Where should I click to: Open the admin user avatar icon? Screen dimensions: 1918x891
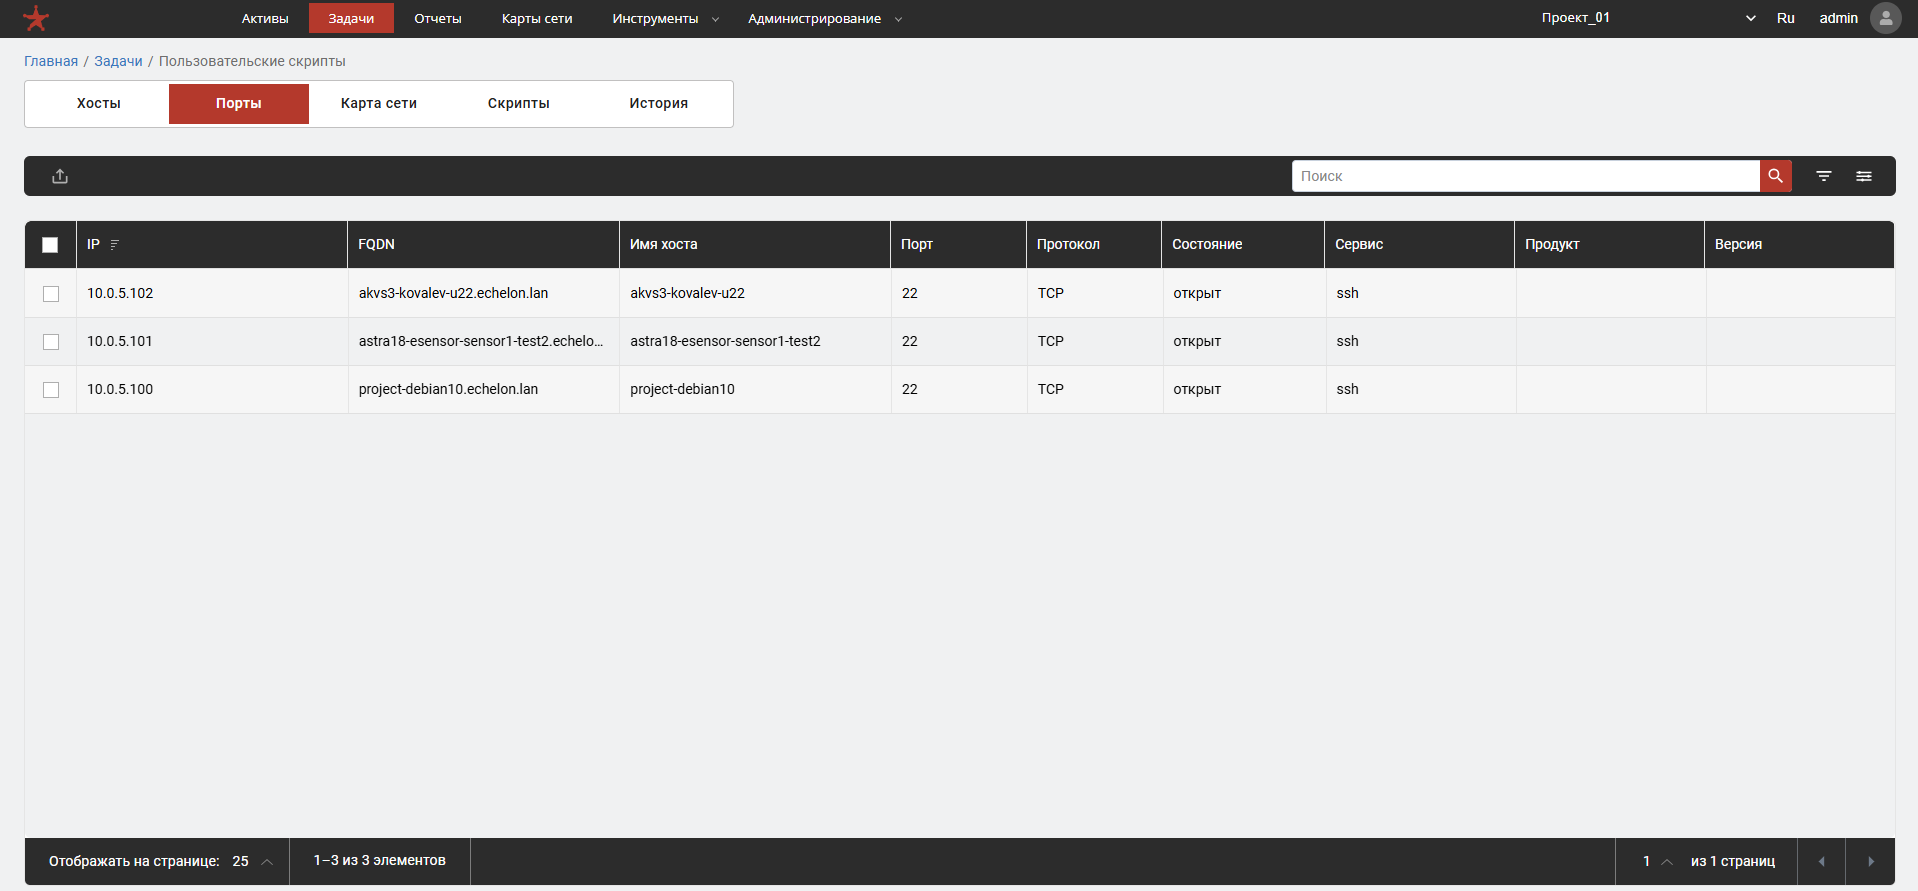(1885, 18)
